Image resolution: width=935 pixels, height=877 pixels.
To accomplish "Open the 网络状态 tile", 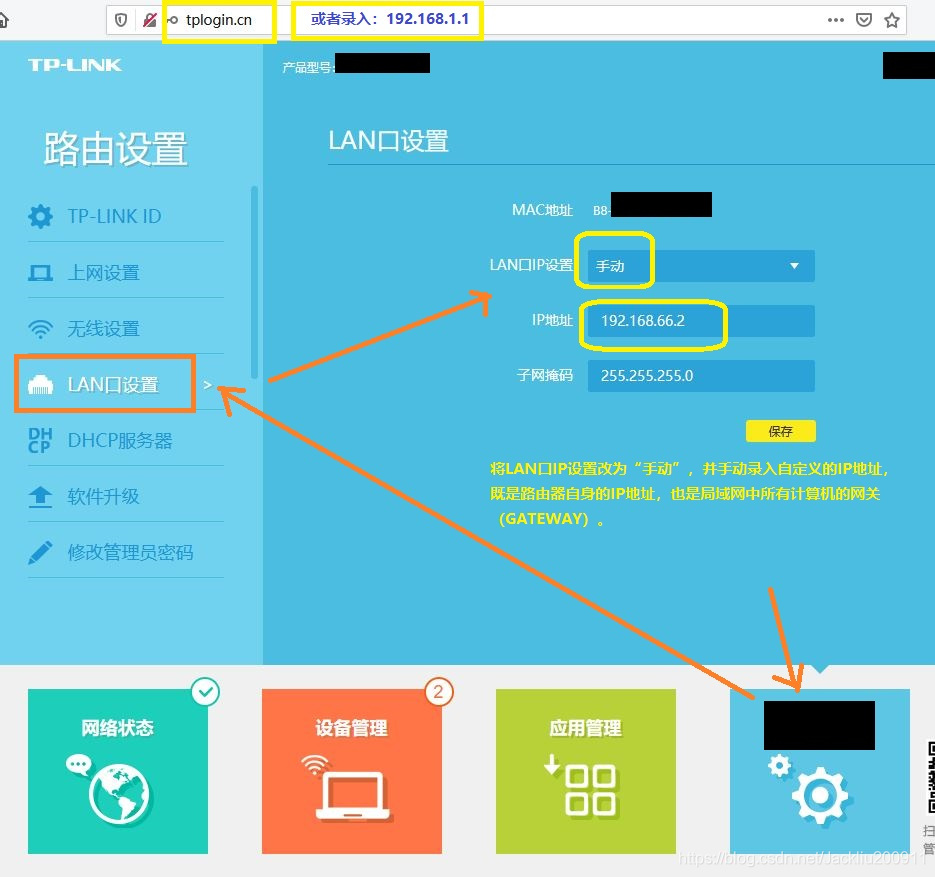I will click(118, 771).
